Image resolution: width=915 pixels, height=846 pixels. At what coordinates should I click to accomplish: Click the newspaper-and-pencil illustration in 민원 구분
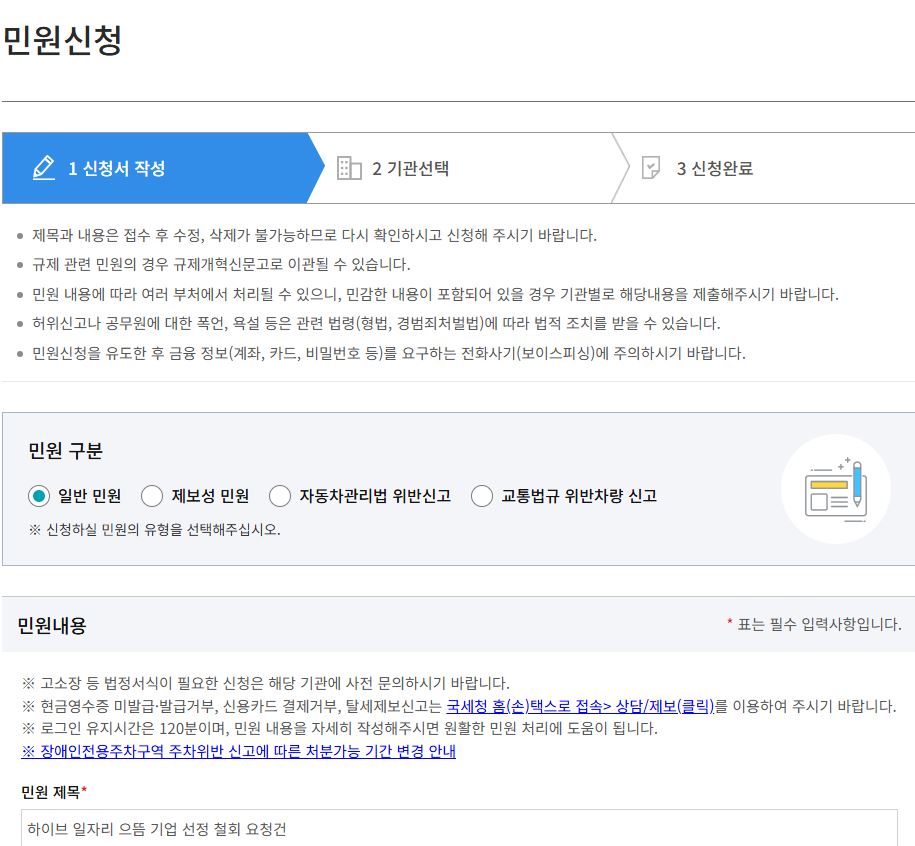click(836, 488)
